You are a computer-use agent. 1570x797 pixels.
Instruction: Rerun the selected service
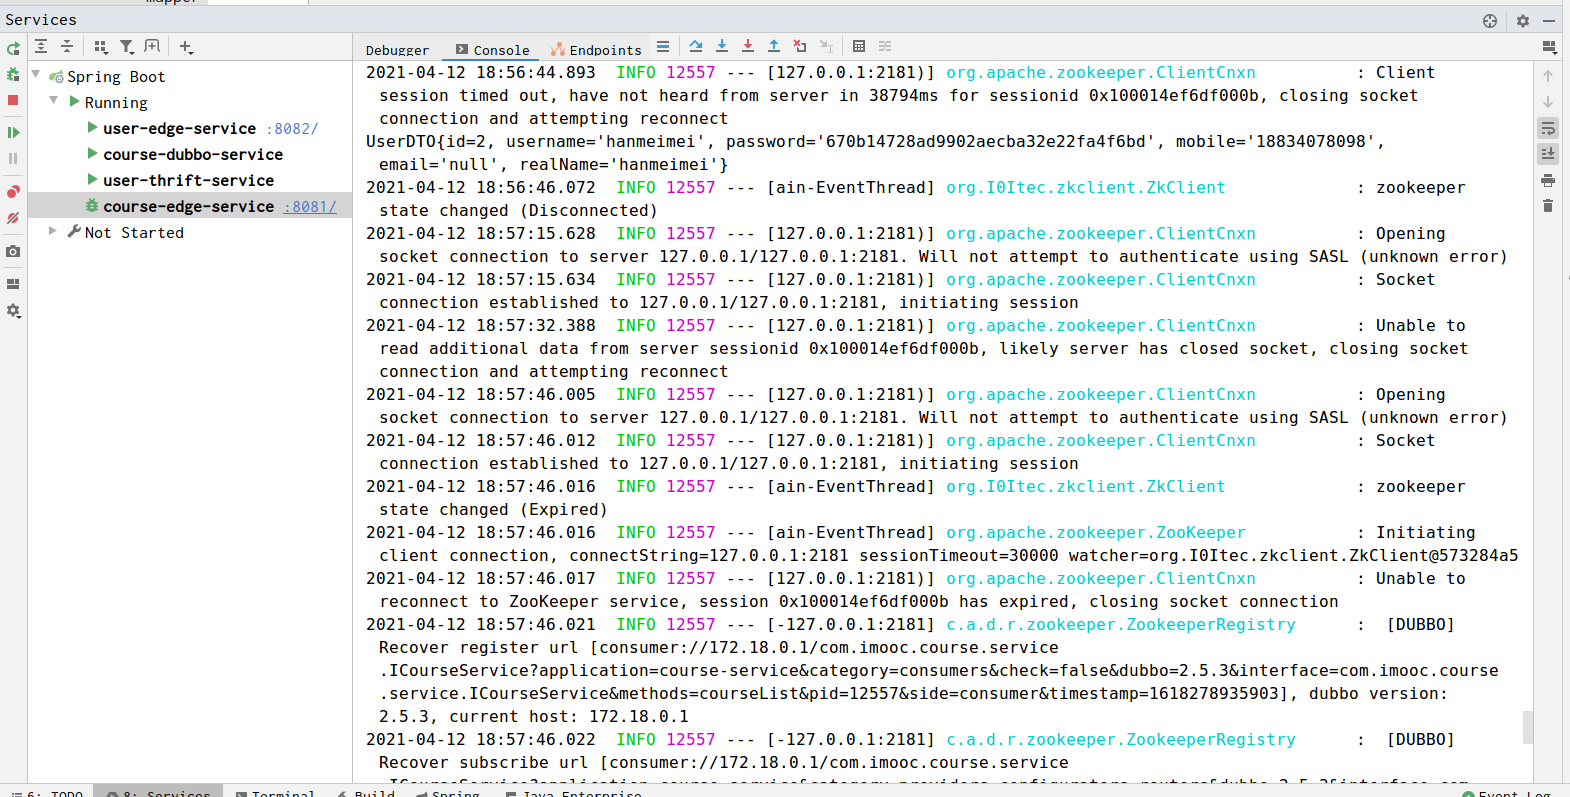tap(13, 48)
